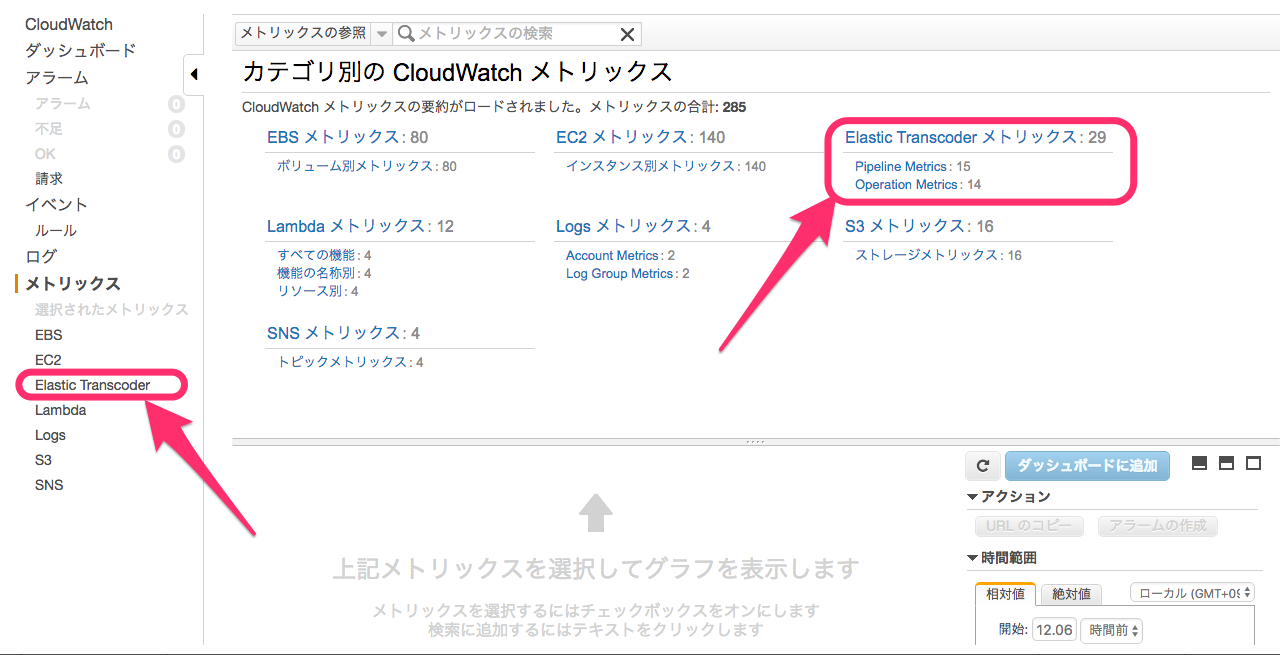Select the small graph size icon
Viewport: 1280px width, 655px height.
click(1199, 463)
